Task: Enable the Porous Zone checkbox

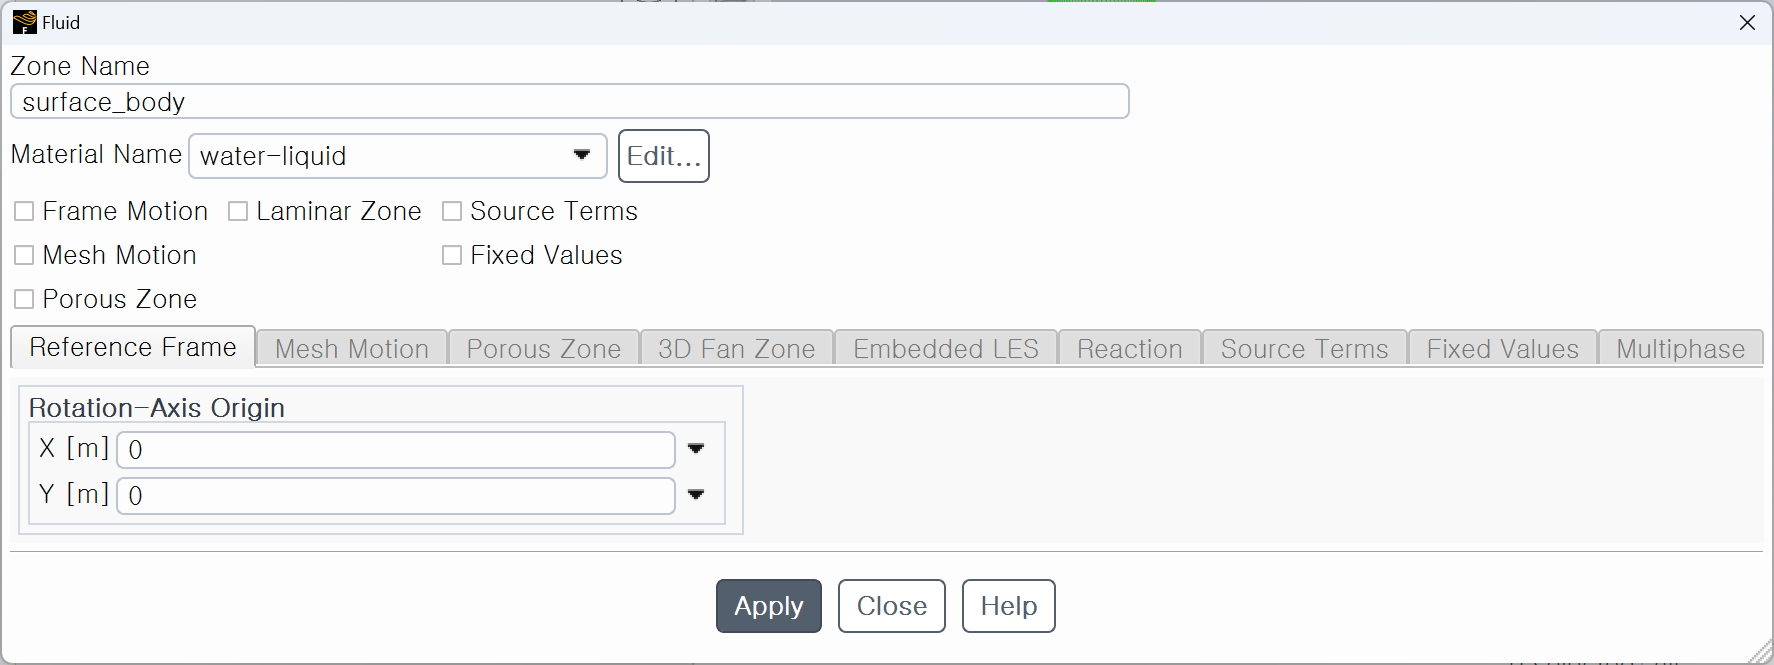Action: click(24, 299)
